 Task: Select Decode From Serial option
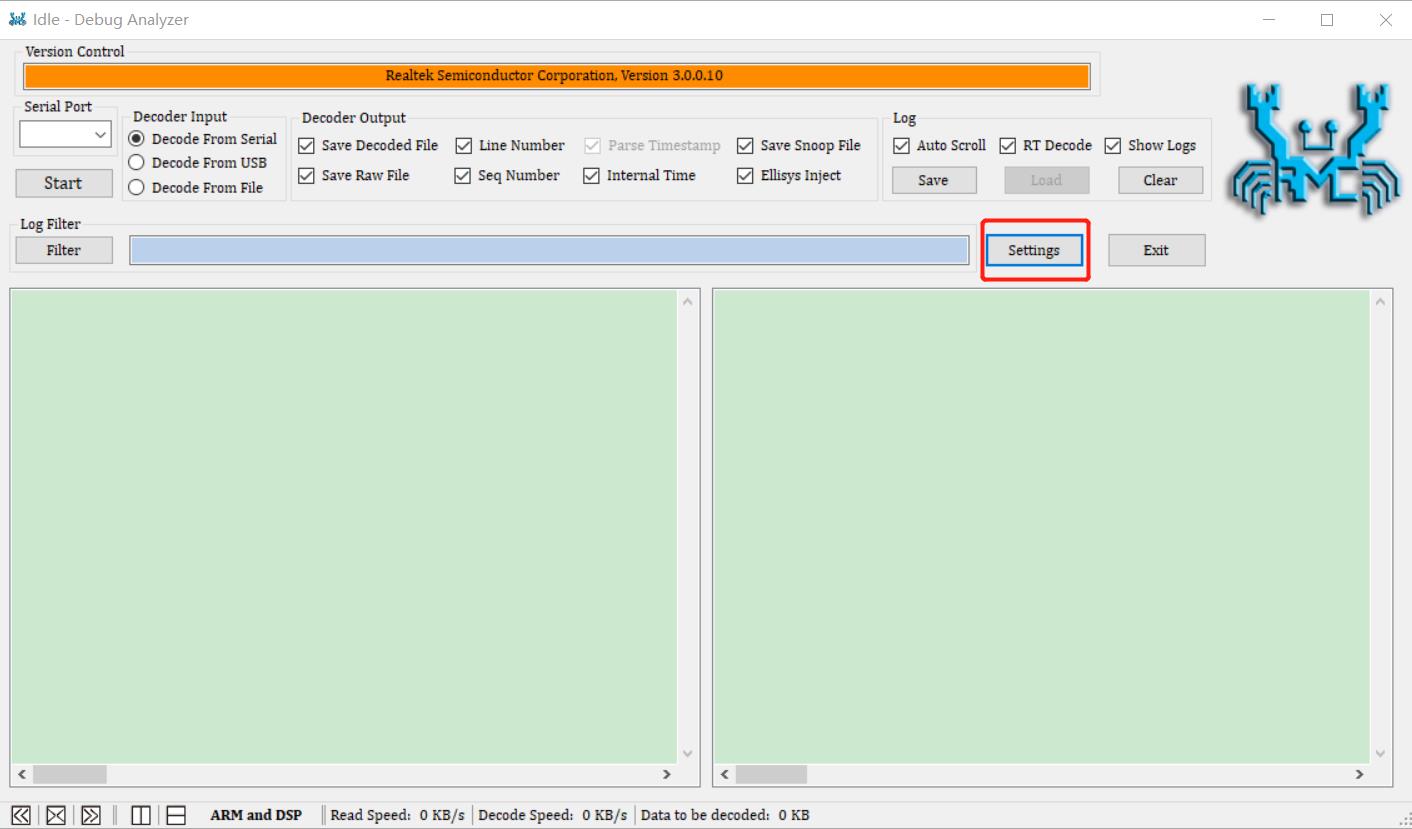[x=204, y=139]
